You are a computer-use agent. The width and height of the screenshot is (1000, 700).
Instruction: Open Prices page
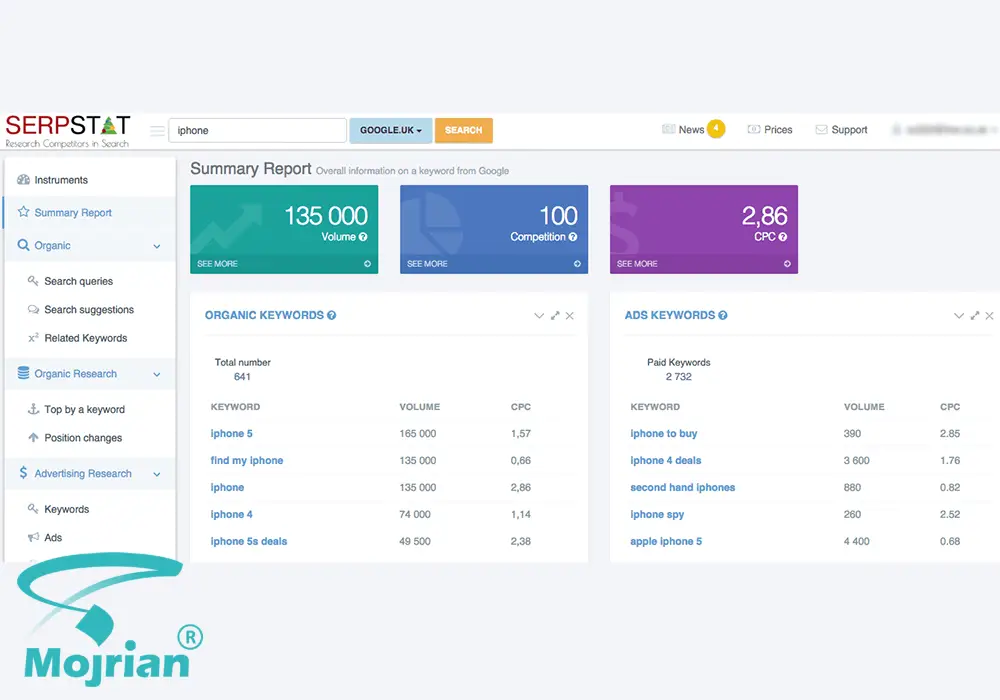(x=778, y=129)
